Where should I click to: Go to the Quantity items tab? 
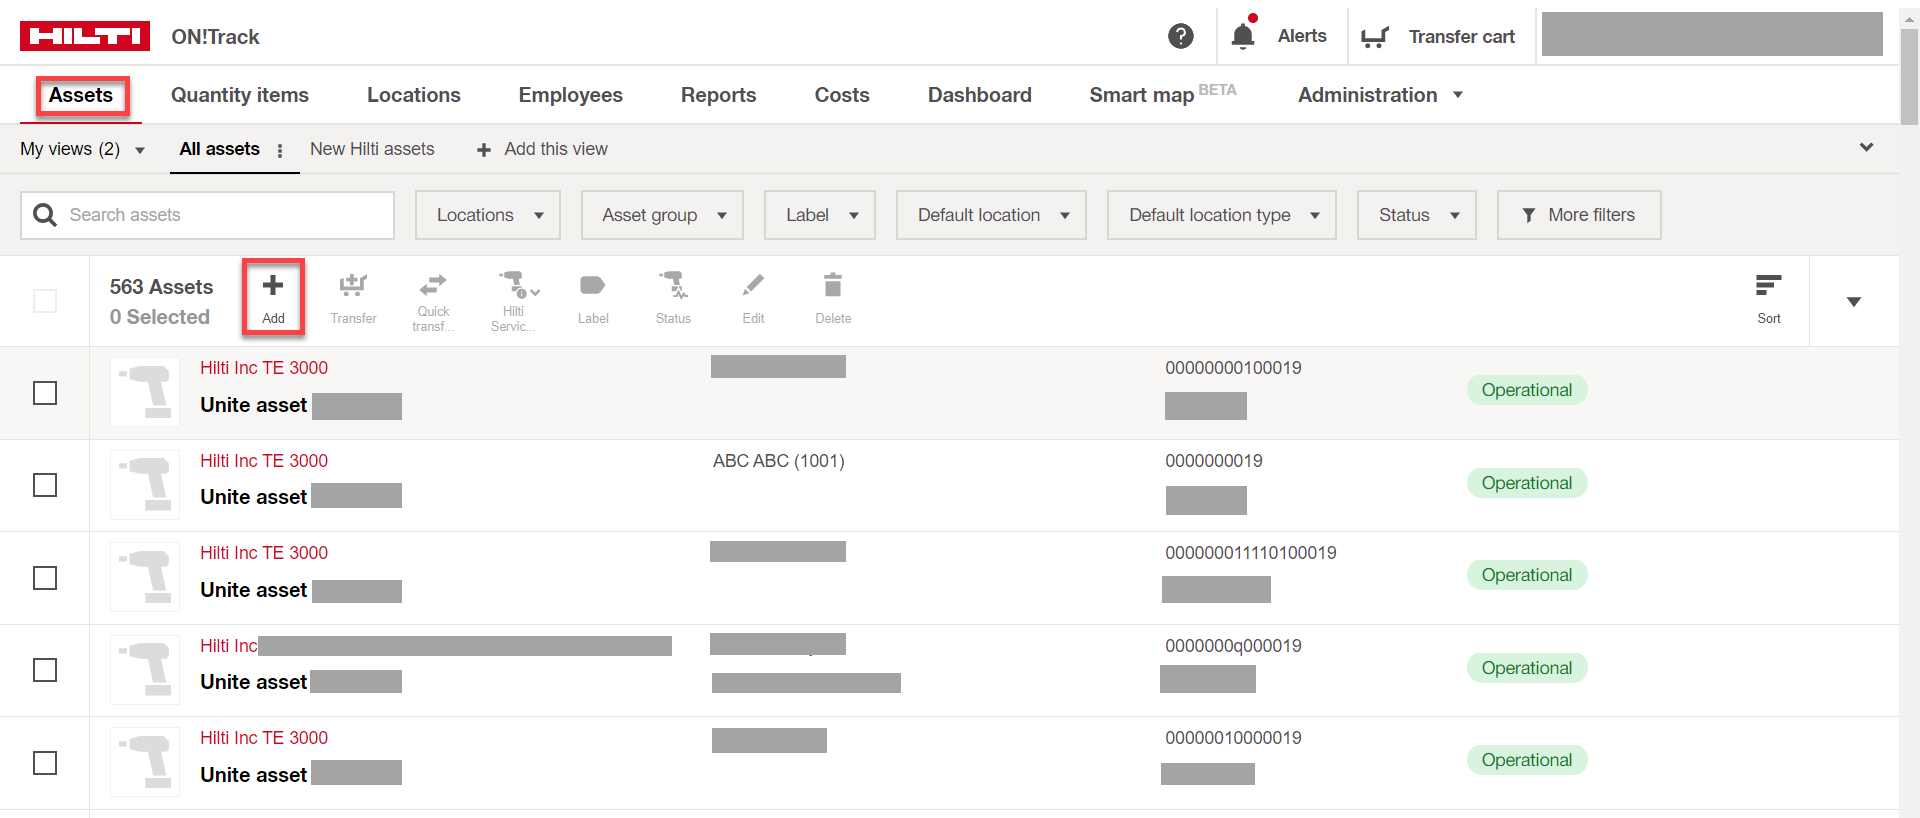point(240,95)
